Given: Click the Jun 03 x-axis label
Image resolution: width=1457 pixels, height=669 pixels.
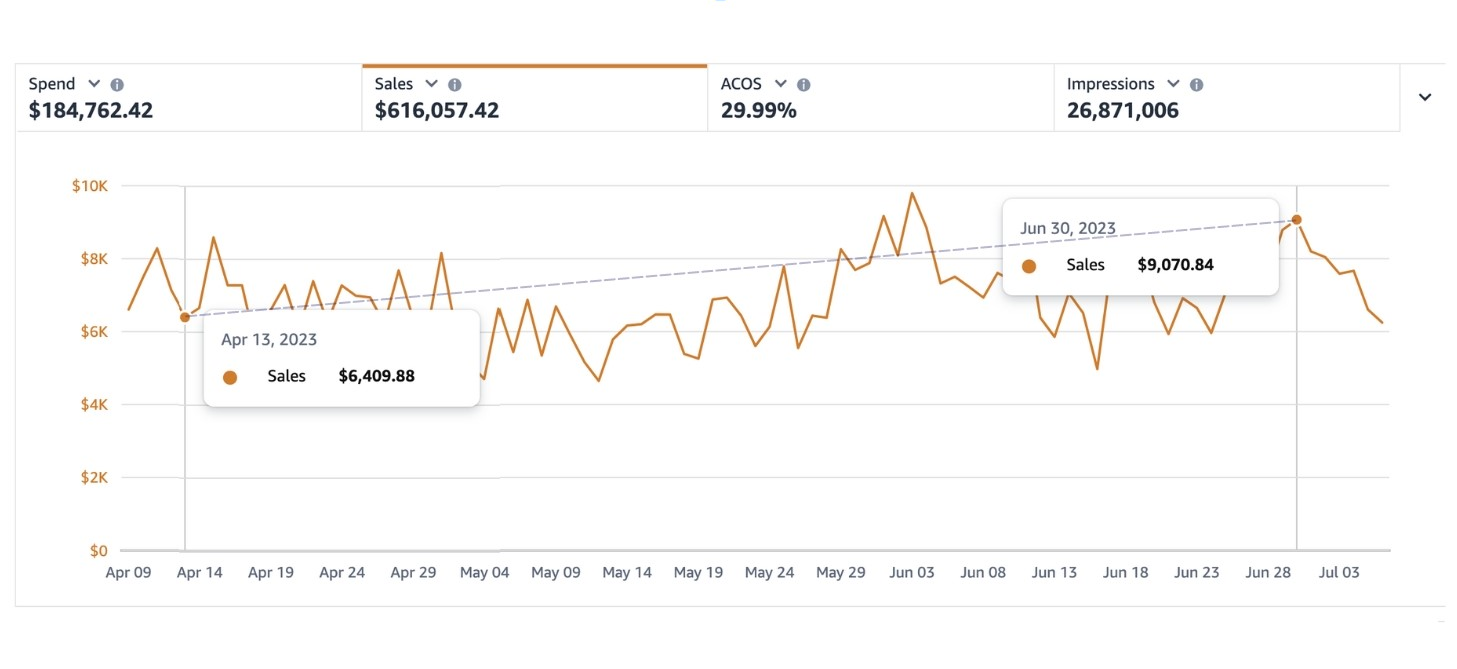Looking at the screenshot, I should coord(912,573).
